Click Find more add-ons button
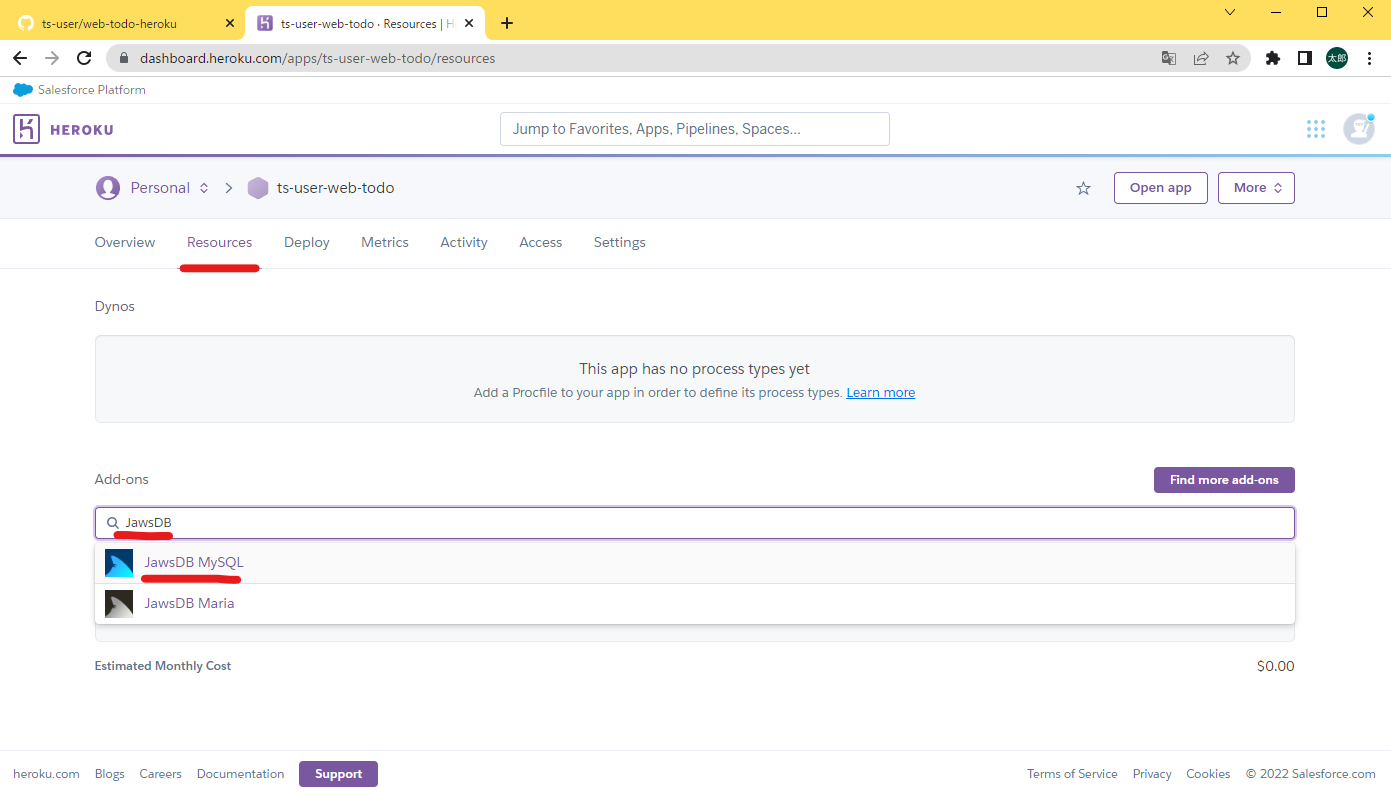The width and height of the screenshot is (1391, 796). 1224,480
